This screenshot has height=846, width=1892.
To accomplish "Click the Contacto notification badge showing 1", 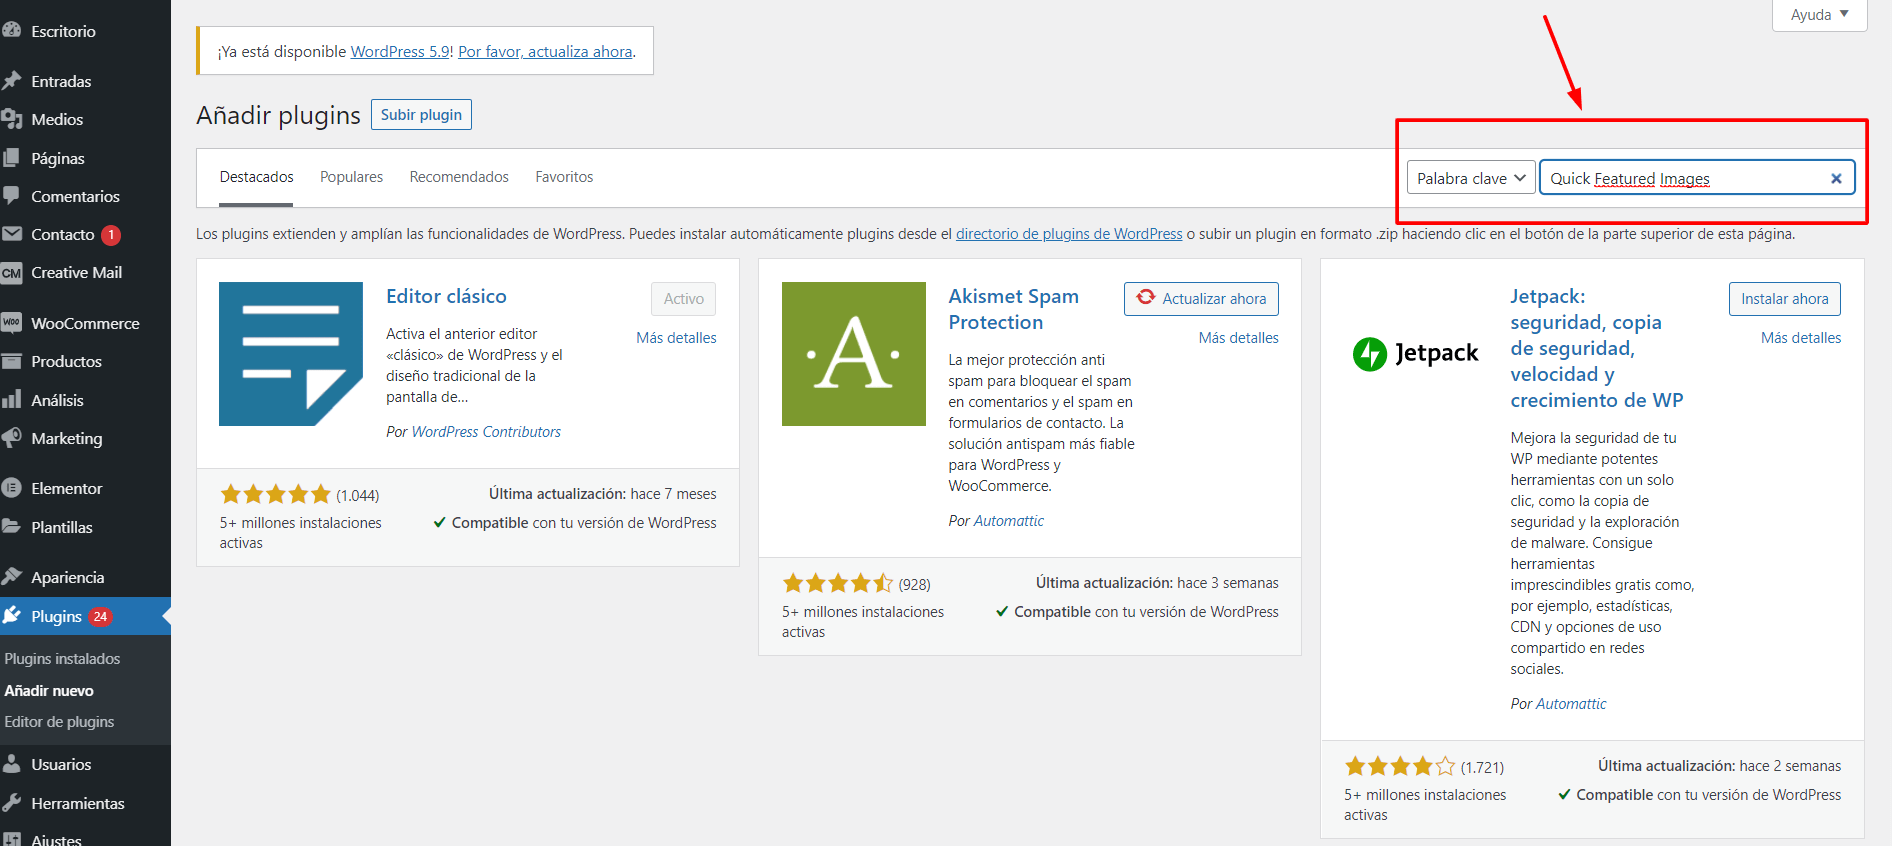I will pos(111,235).
